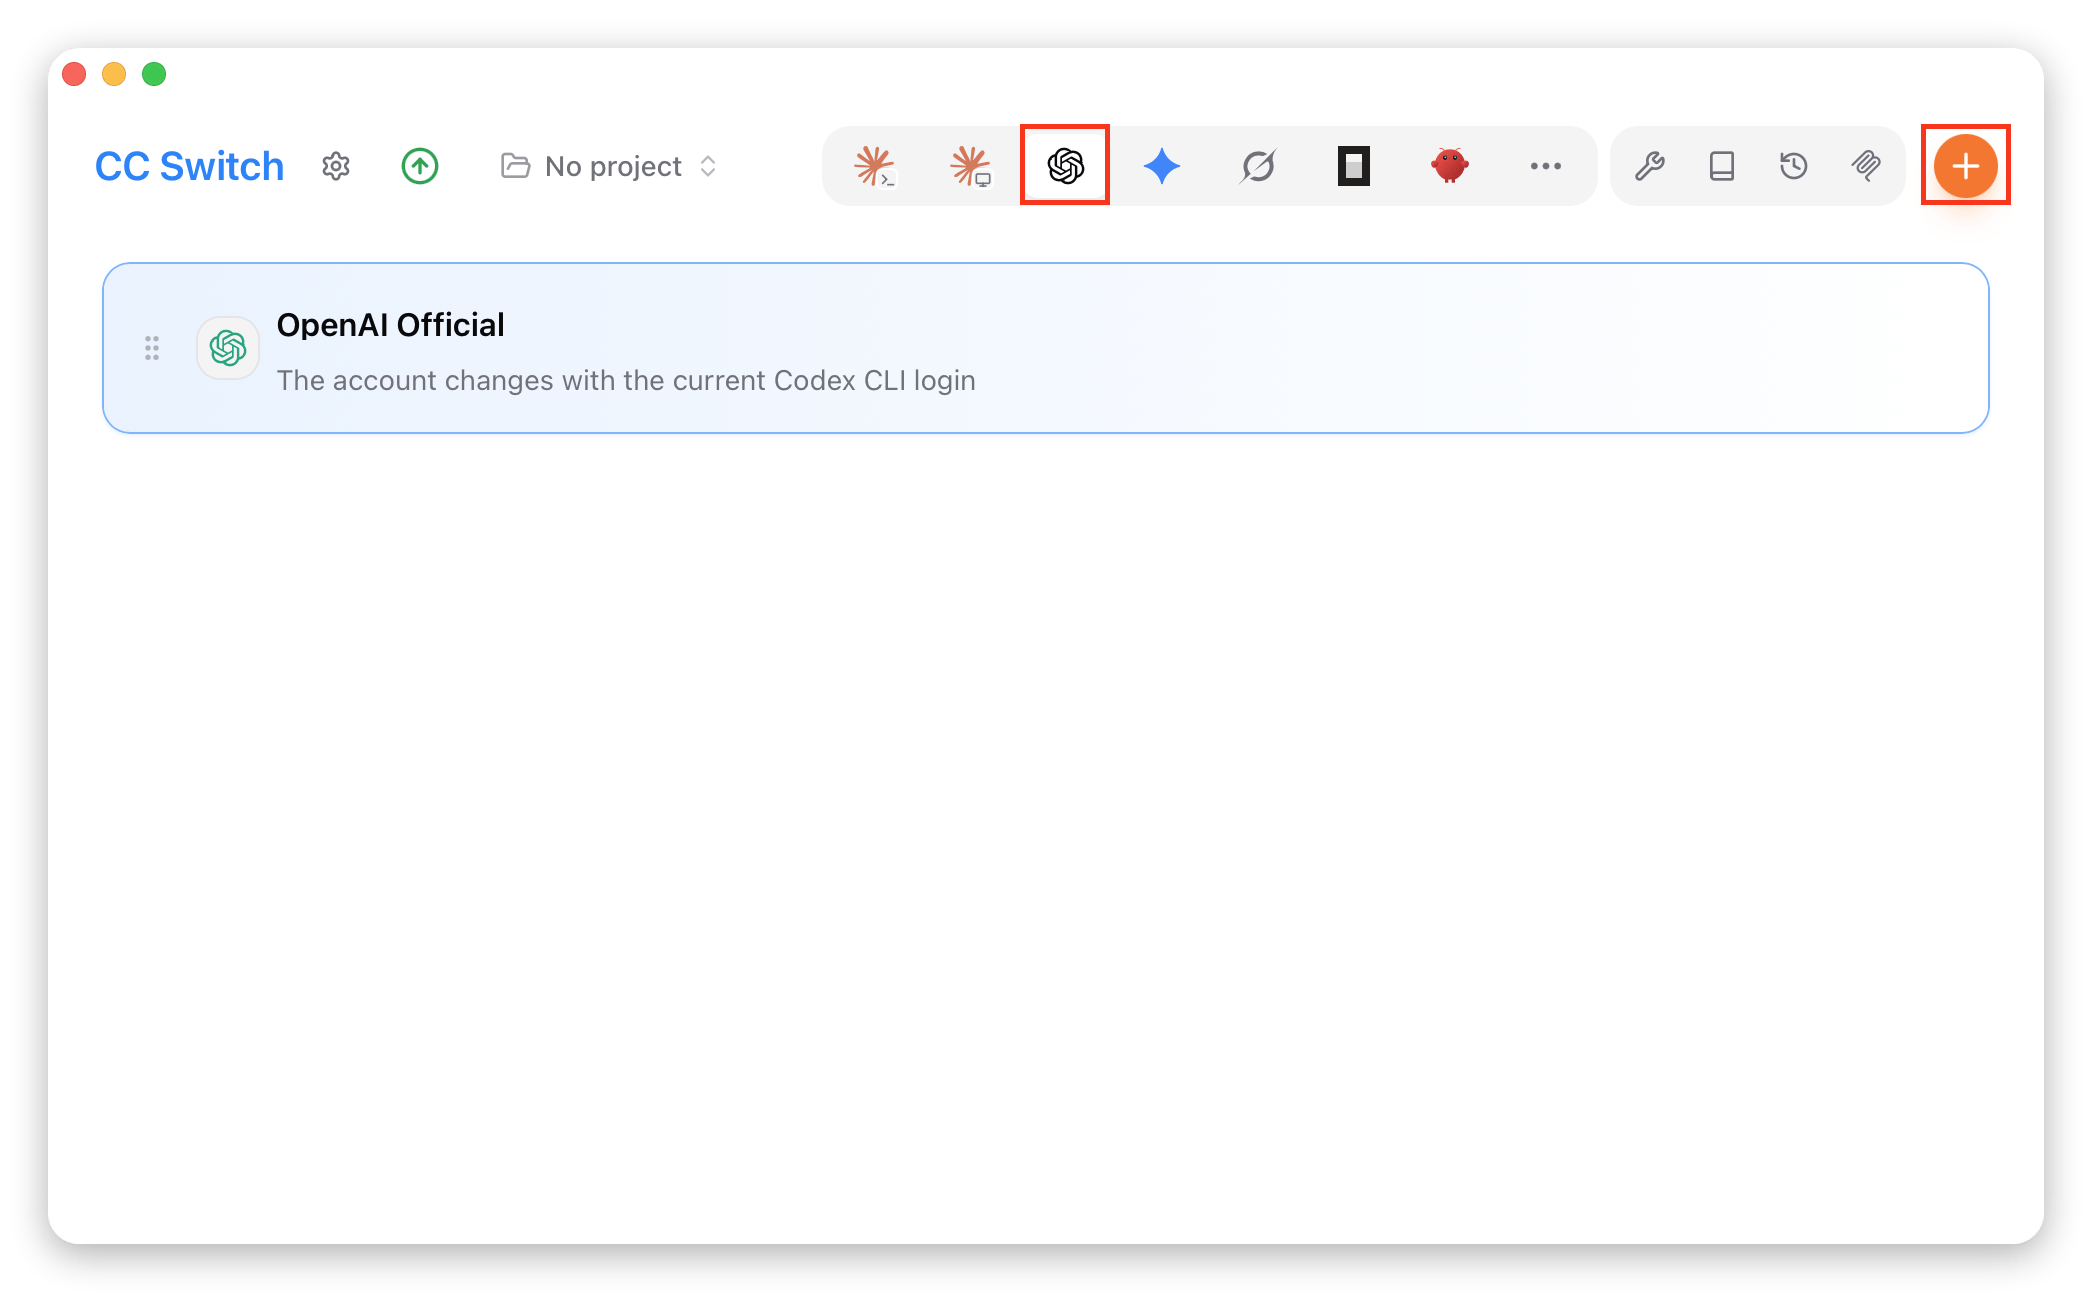This screenshot has width=2092, height=1292.
Task: Open the wrench tools icon
Action: pyautogui.click(x=1650, y=166)
